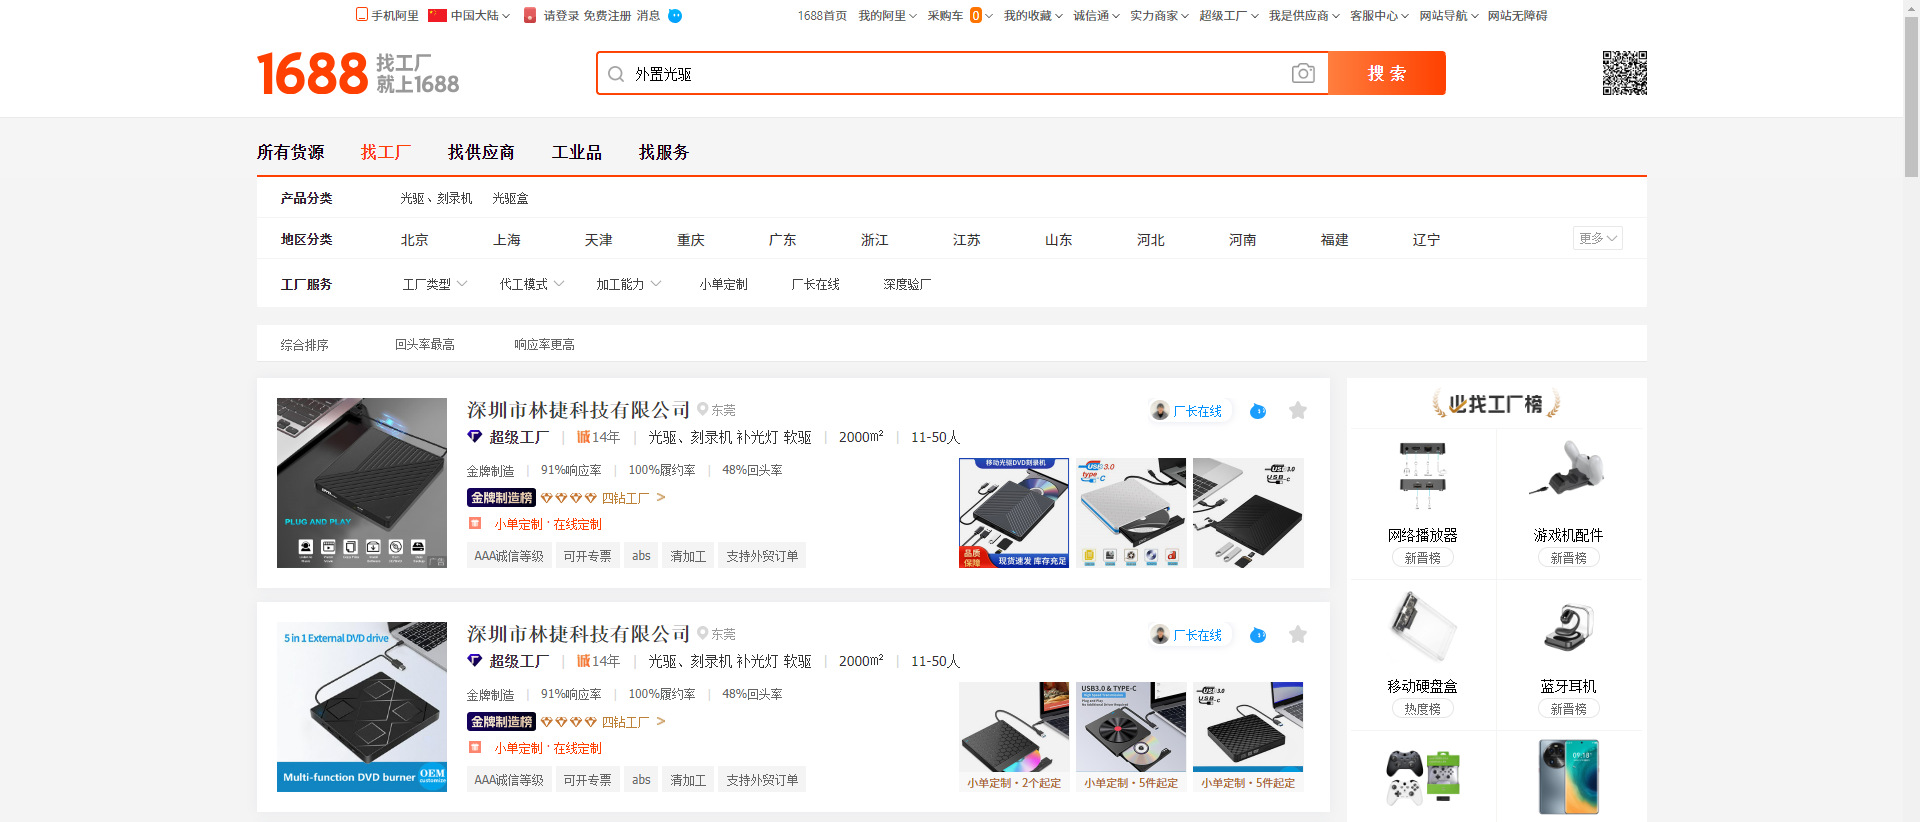Open 移动硬盘盒 ranking product image
The height and width of the screenshot is (822, 1920).
pyautogui.click(x=1423, y=627)
